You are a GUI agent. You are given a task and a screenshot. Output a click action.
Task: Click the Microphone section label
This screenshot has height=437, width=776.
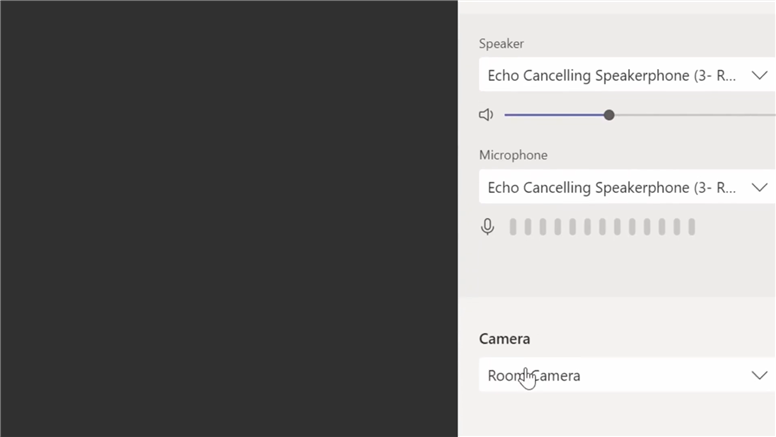(513, 155)
